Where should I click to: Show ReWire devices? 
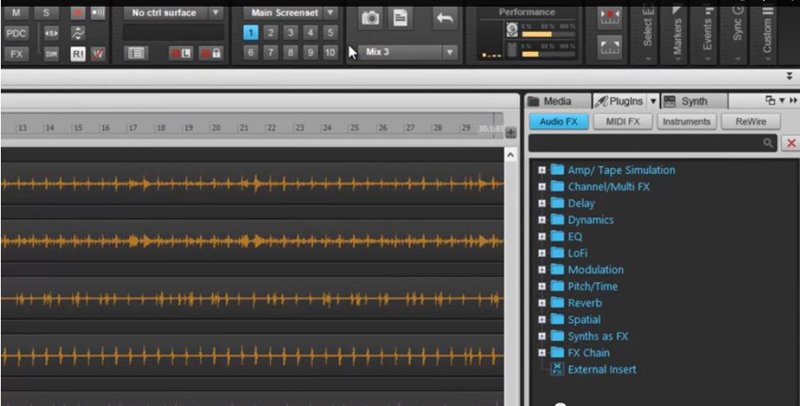pos(751,121)
